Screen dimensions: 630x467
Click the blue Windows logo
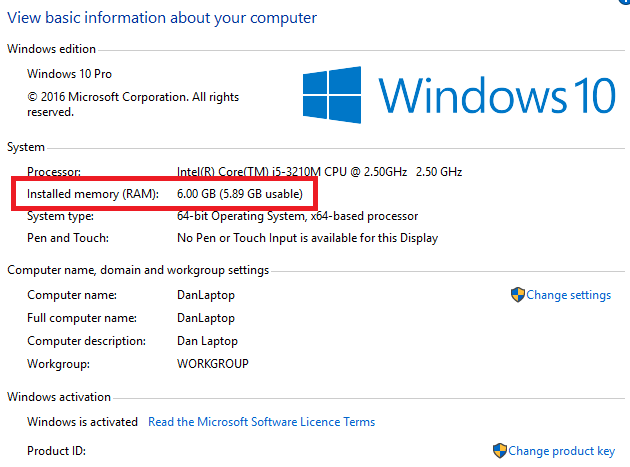click(x=336, y=95)
